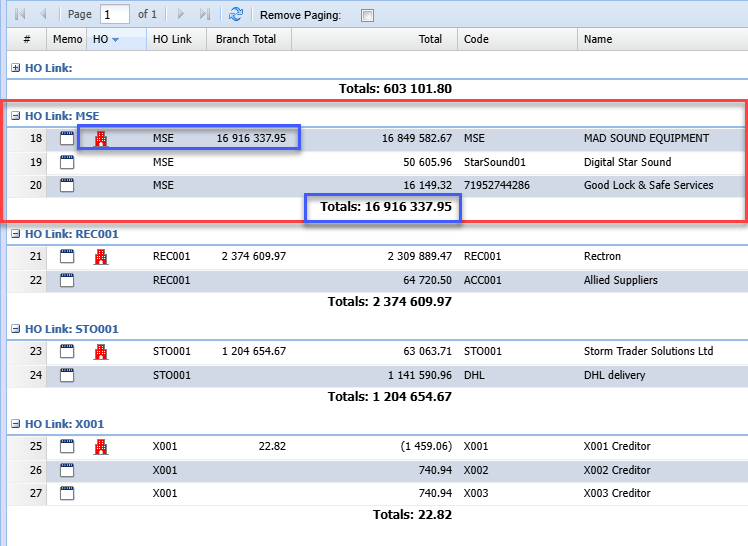Viewport: 748px width, 546px height.
Task: Collapse the HO Link: MSE group
Action: point(15,116)
